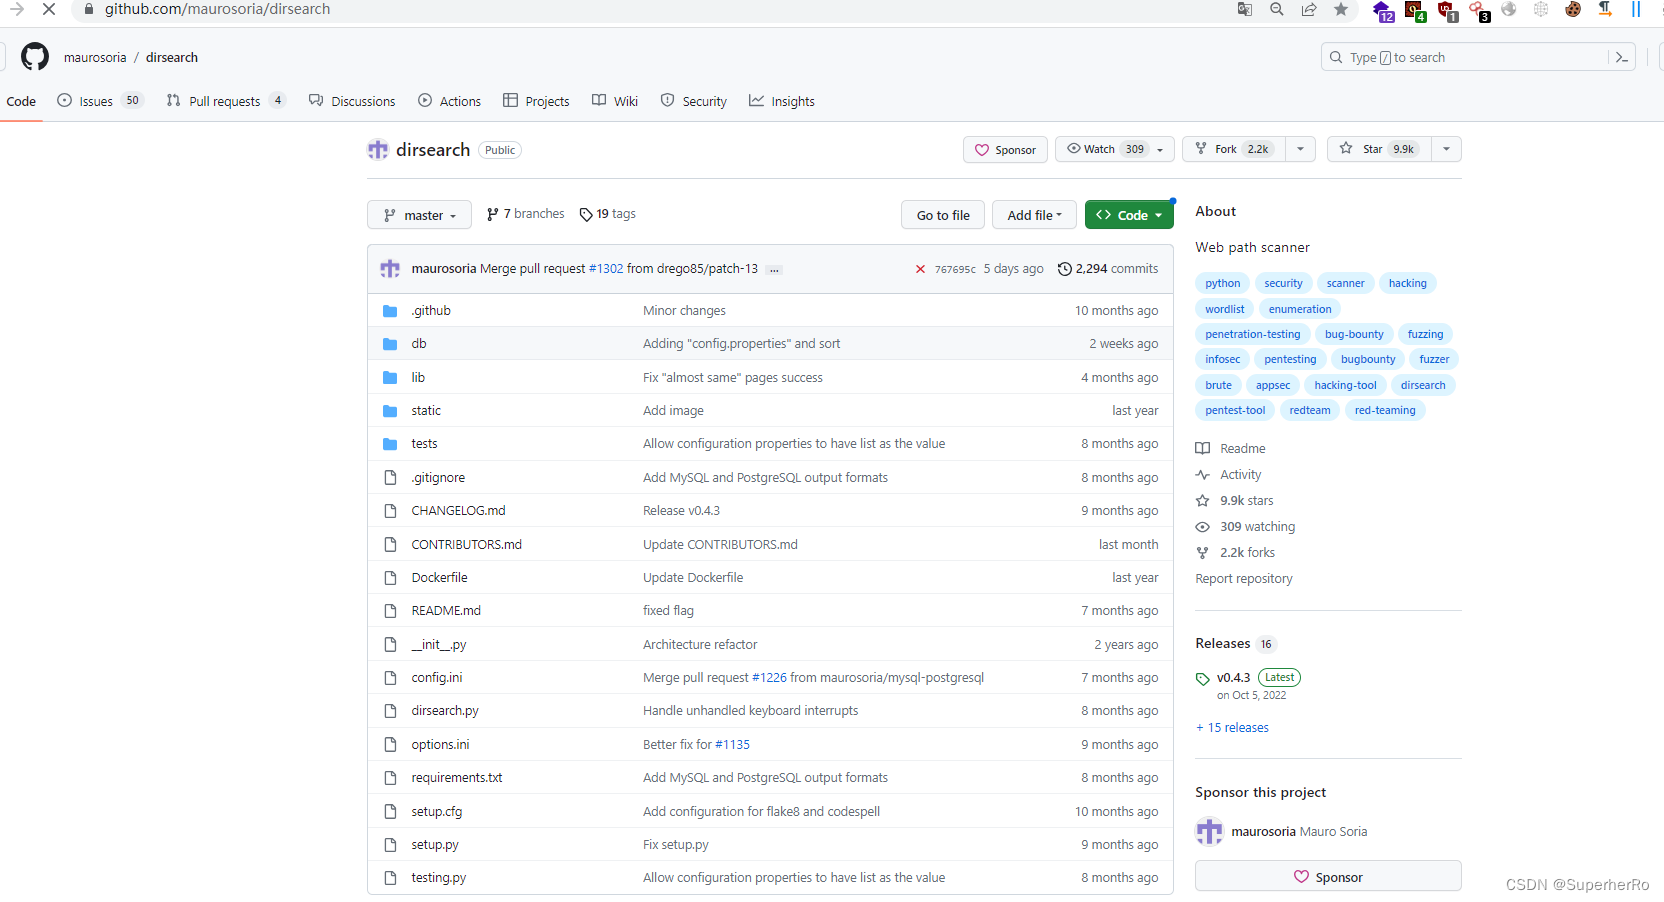Click the red-teaming topic tag
This screenshot has width=1664, height=902.
(x=1385, y=410)
